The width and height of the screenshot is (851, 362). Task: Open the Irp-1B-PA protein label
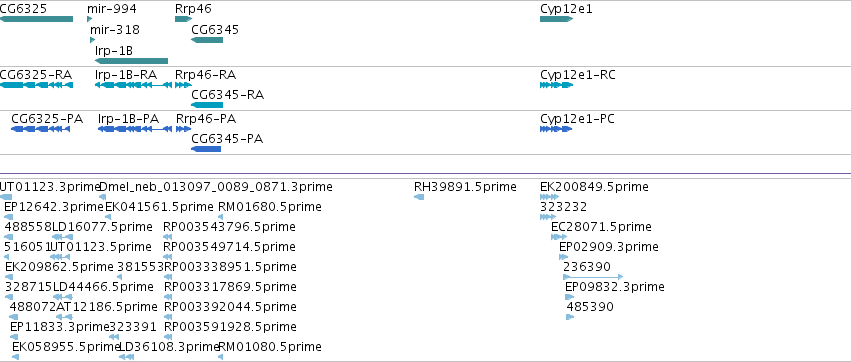[x=129, y=118]
